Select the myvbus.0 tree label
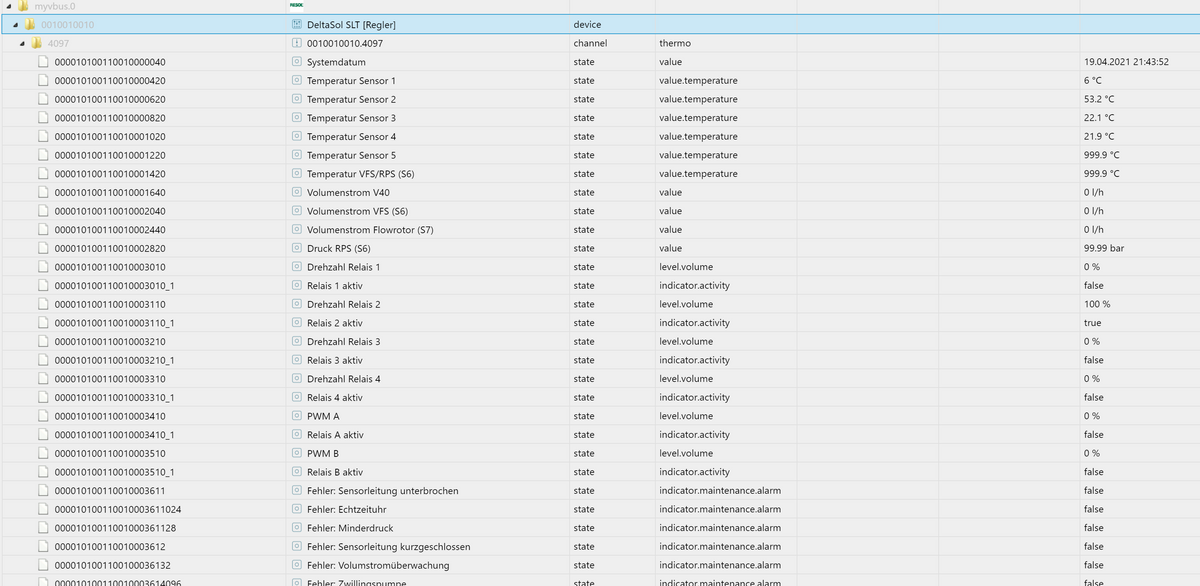The image size is (1200, 586). click(54, 6)
